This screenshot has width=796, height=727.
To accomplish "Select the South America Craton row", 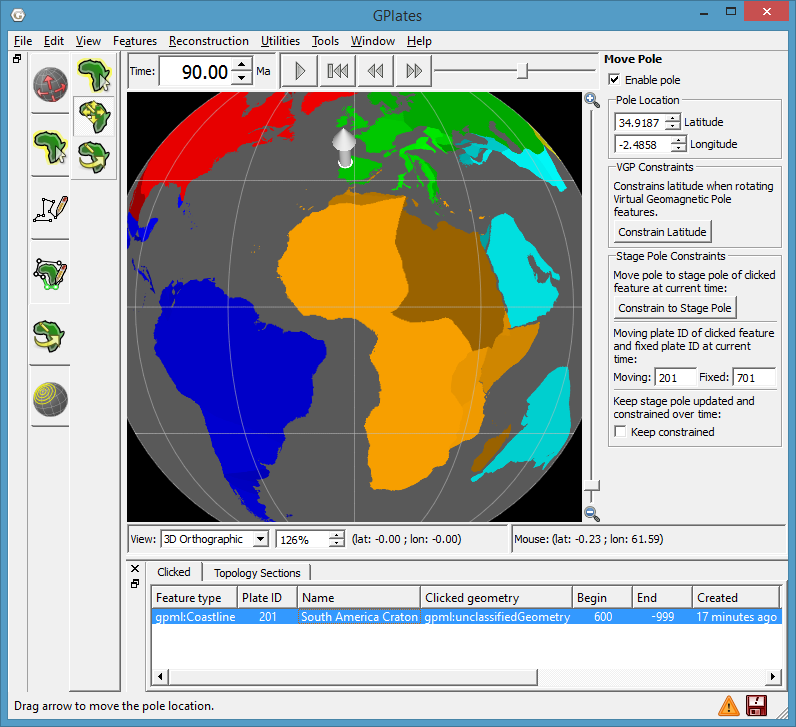I will point(466,617).
